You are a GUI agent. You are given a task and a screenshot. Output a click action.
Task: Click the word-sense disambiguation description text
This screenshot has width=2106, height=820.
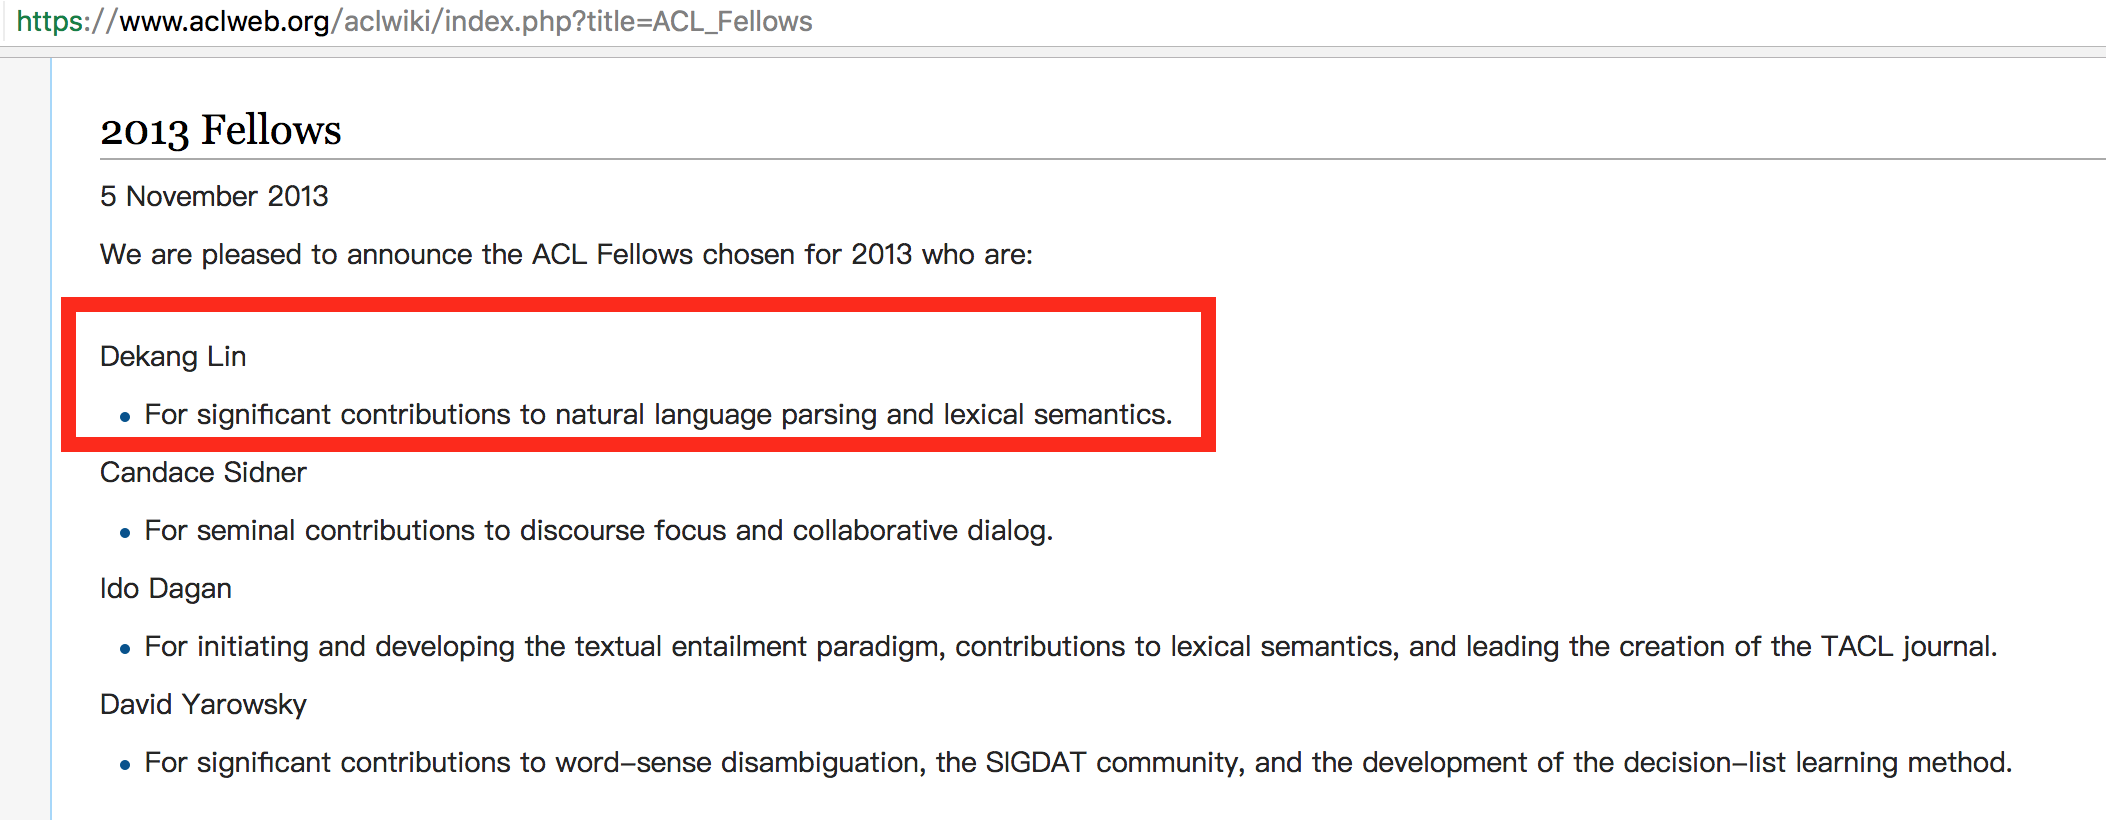pyautogui.click(x=1078, y=762)
